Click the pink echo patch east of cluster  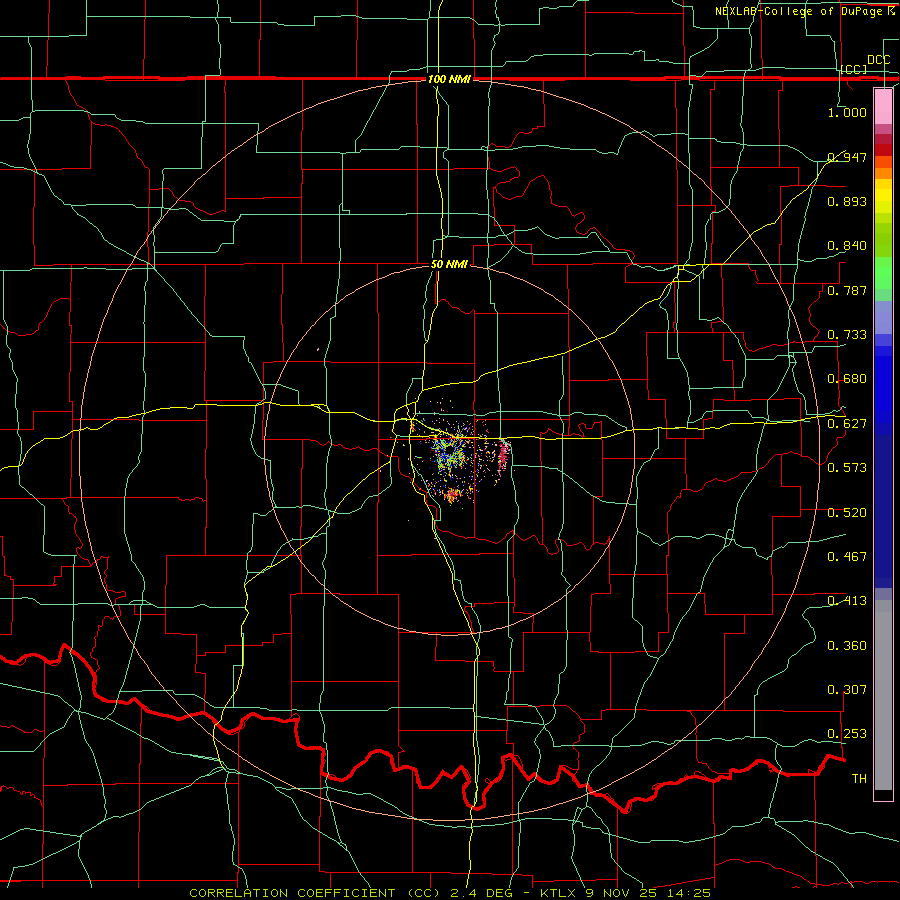(504, 455)
